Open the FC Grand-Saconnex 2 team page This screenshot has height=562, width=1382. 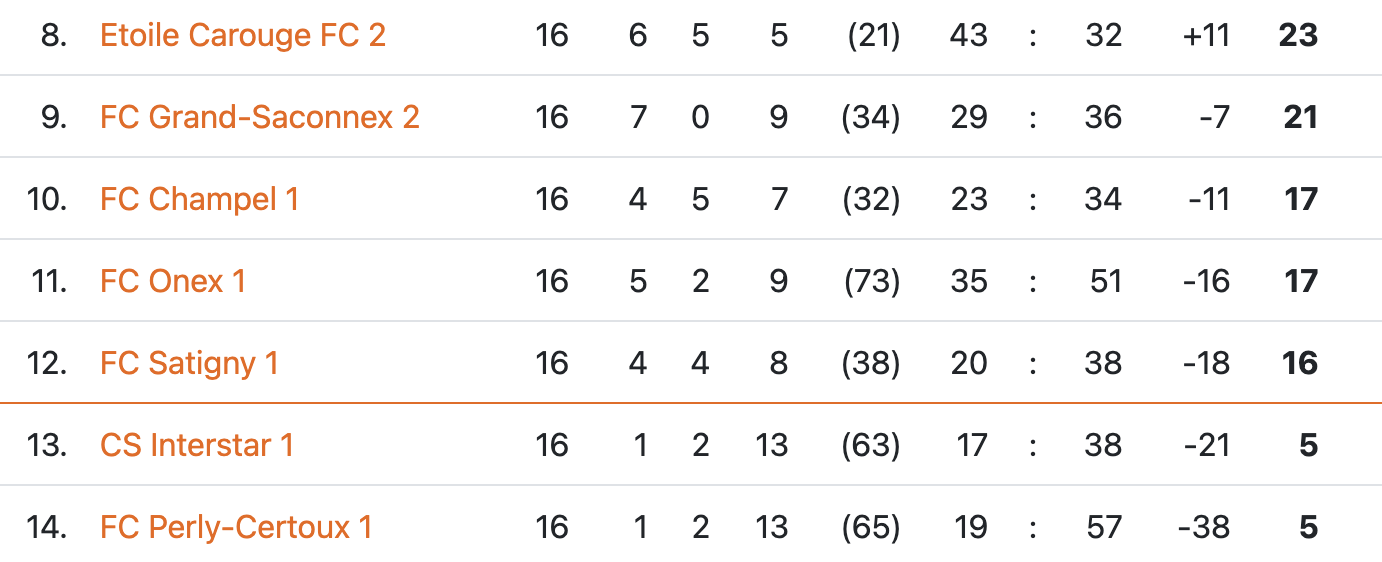click(x=259, y=118)
